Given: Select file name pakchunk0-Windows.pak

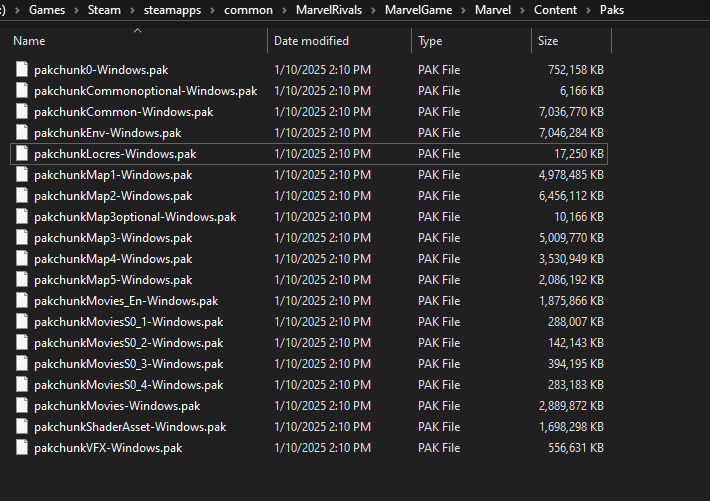Looking at the screenshot, I should click(x=101, y=70).
